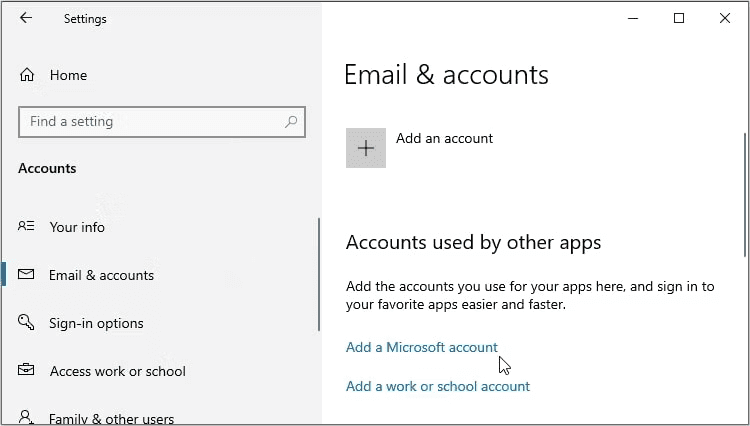This screenshot has width=750, height=426.
Task: Click the Your info person icon
Action: pos(27,227)
